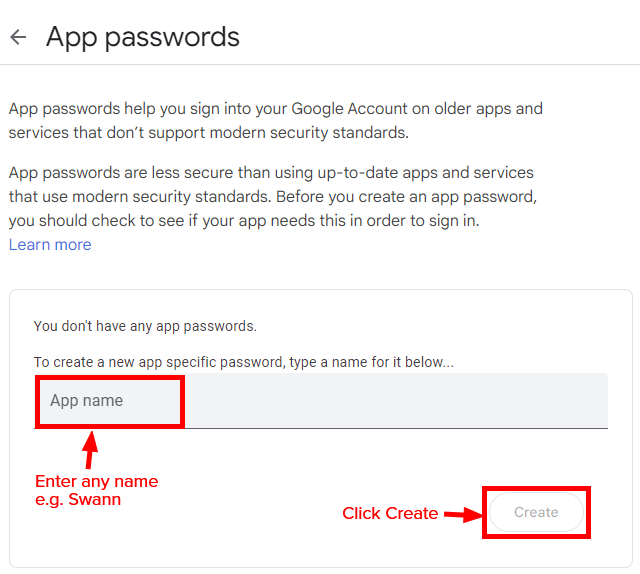
Task: Click the red upward arrow below App name
Action: pos(91,449)
